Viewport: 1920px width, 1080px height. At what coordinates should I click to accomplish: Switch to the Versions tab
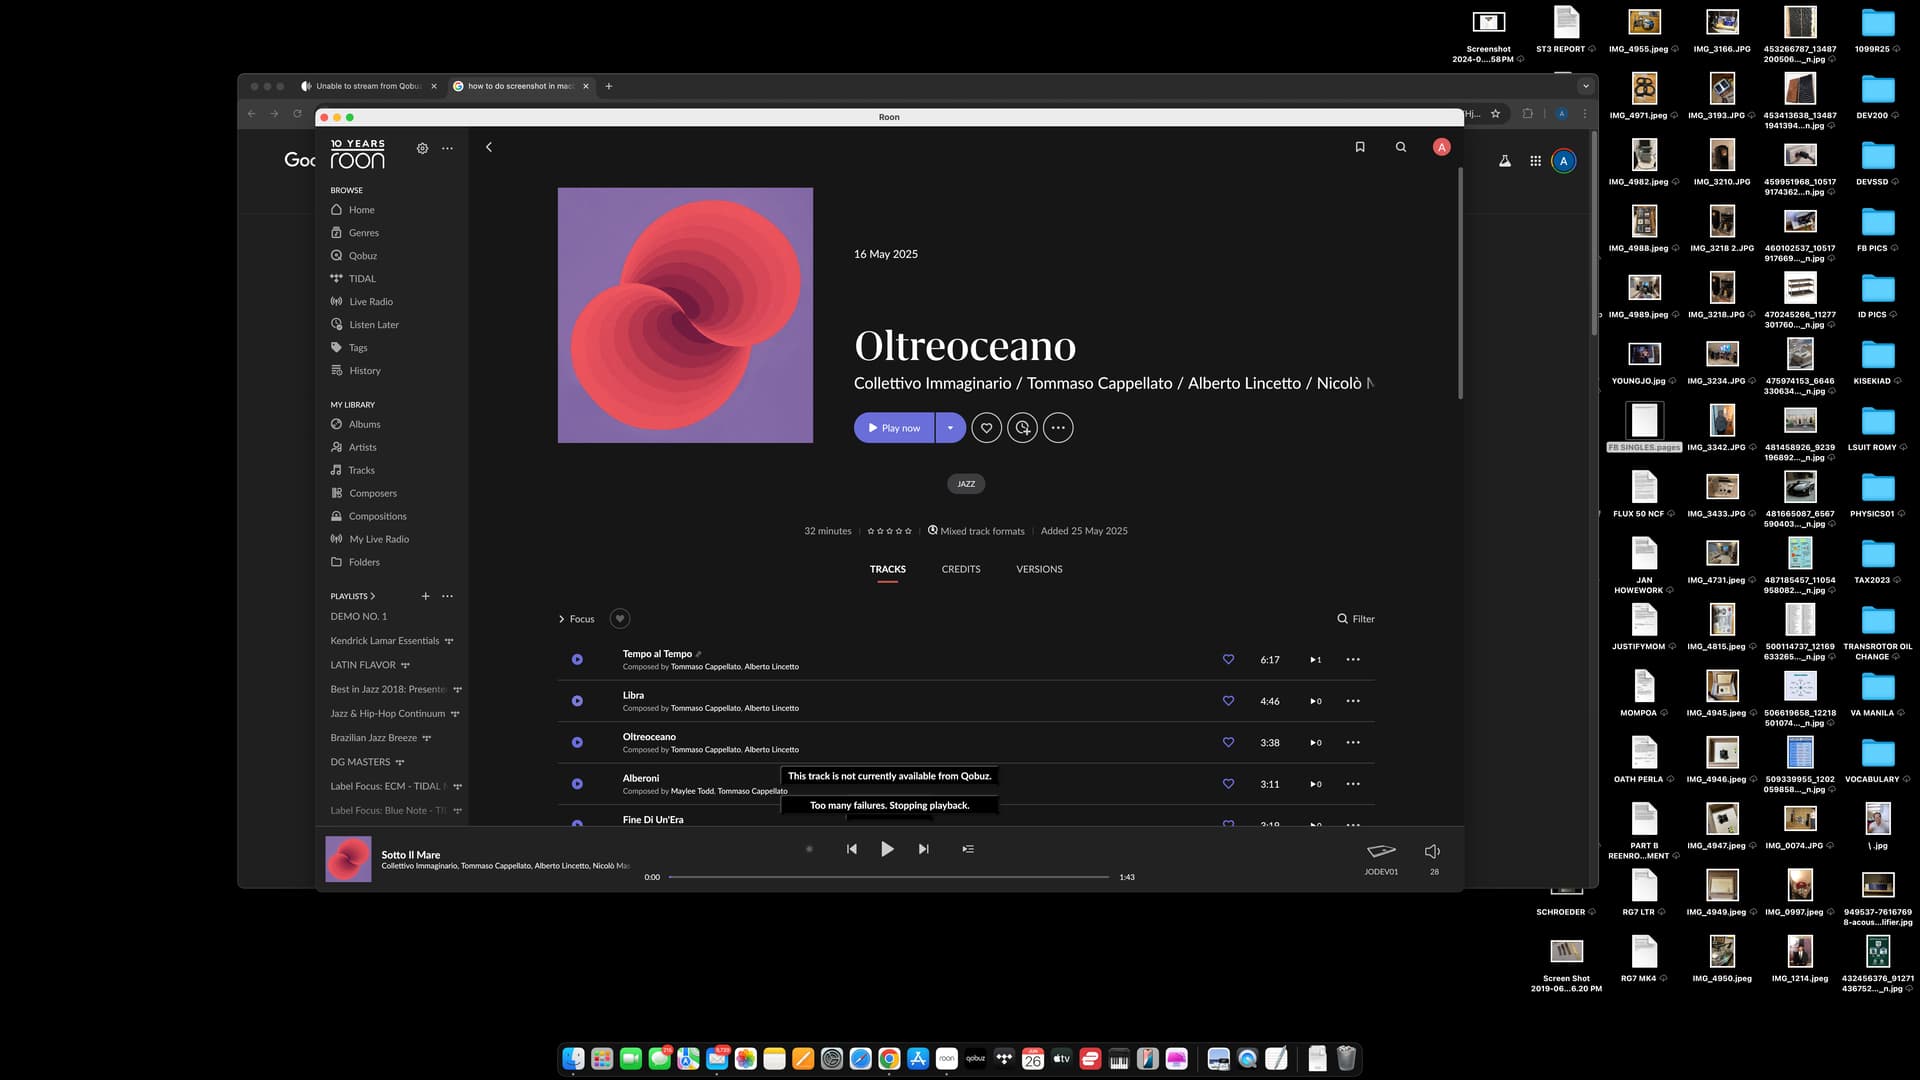1039,569
